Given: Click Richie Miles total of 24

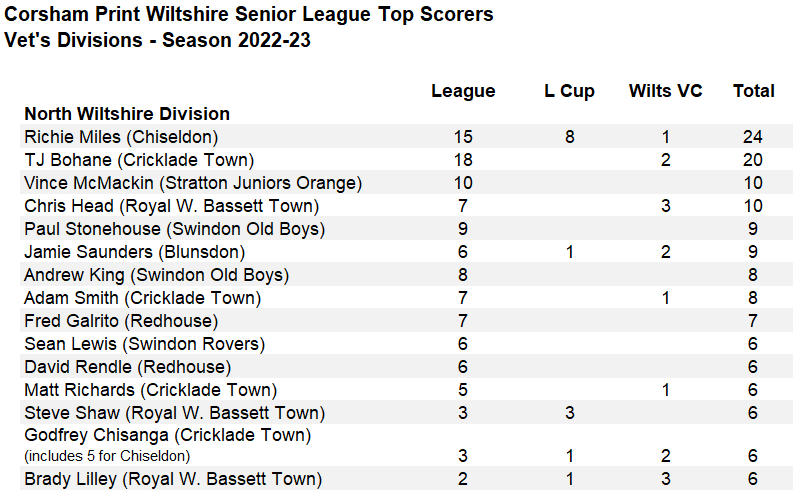Looking at the screenshot, I should click(753, 137).
